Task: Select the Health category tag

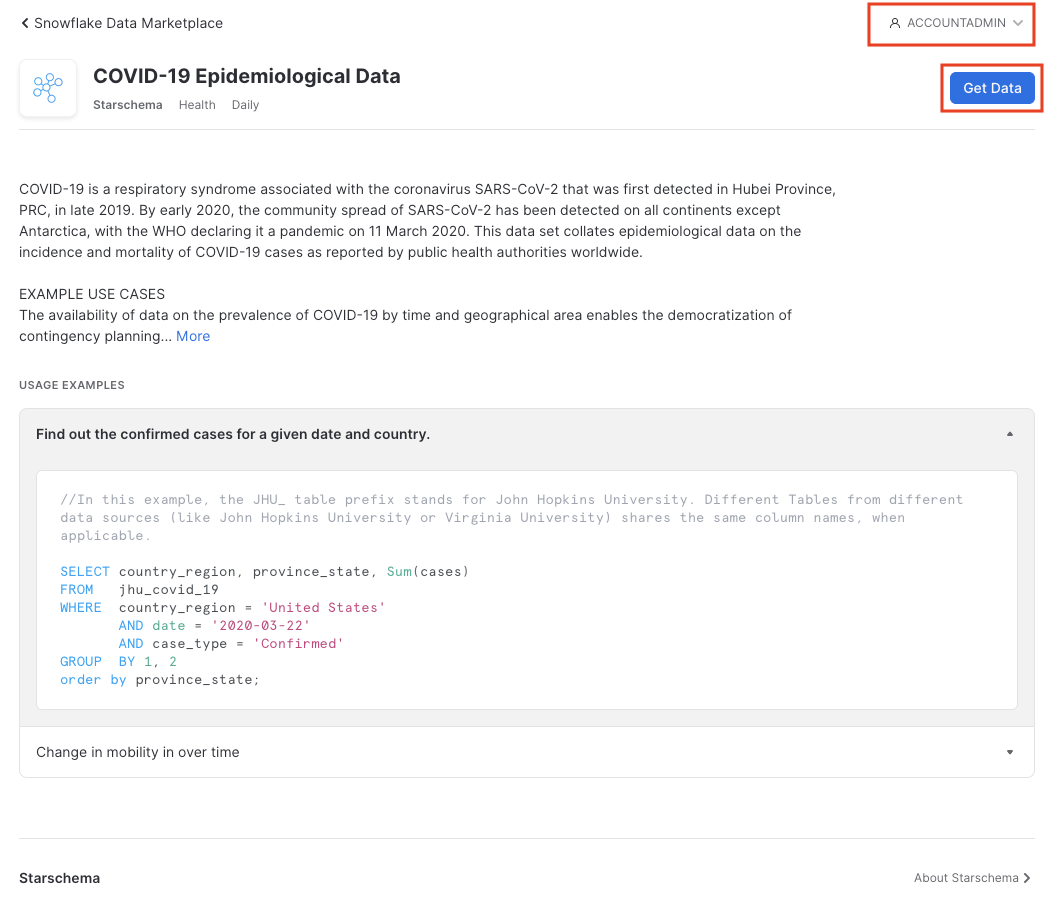Action: pyautogui.click(x=197, y=105)
